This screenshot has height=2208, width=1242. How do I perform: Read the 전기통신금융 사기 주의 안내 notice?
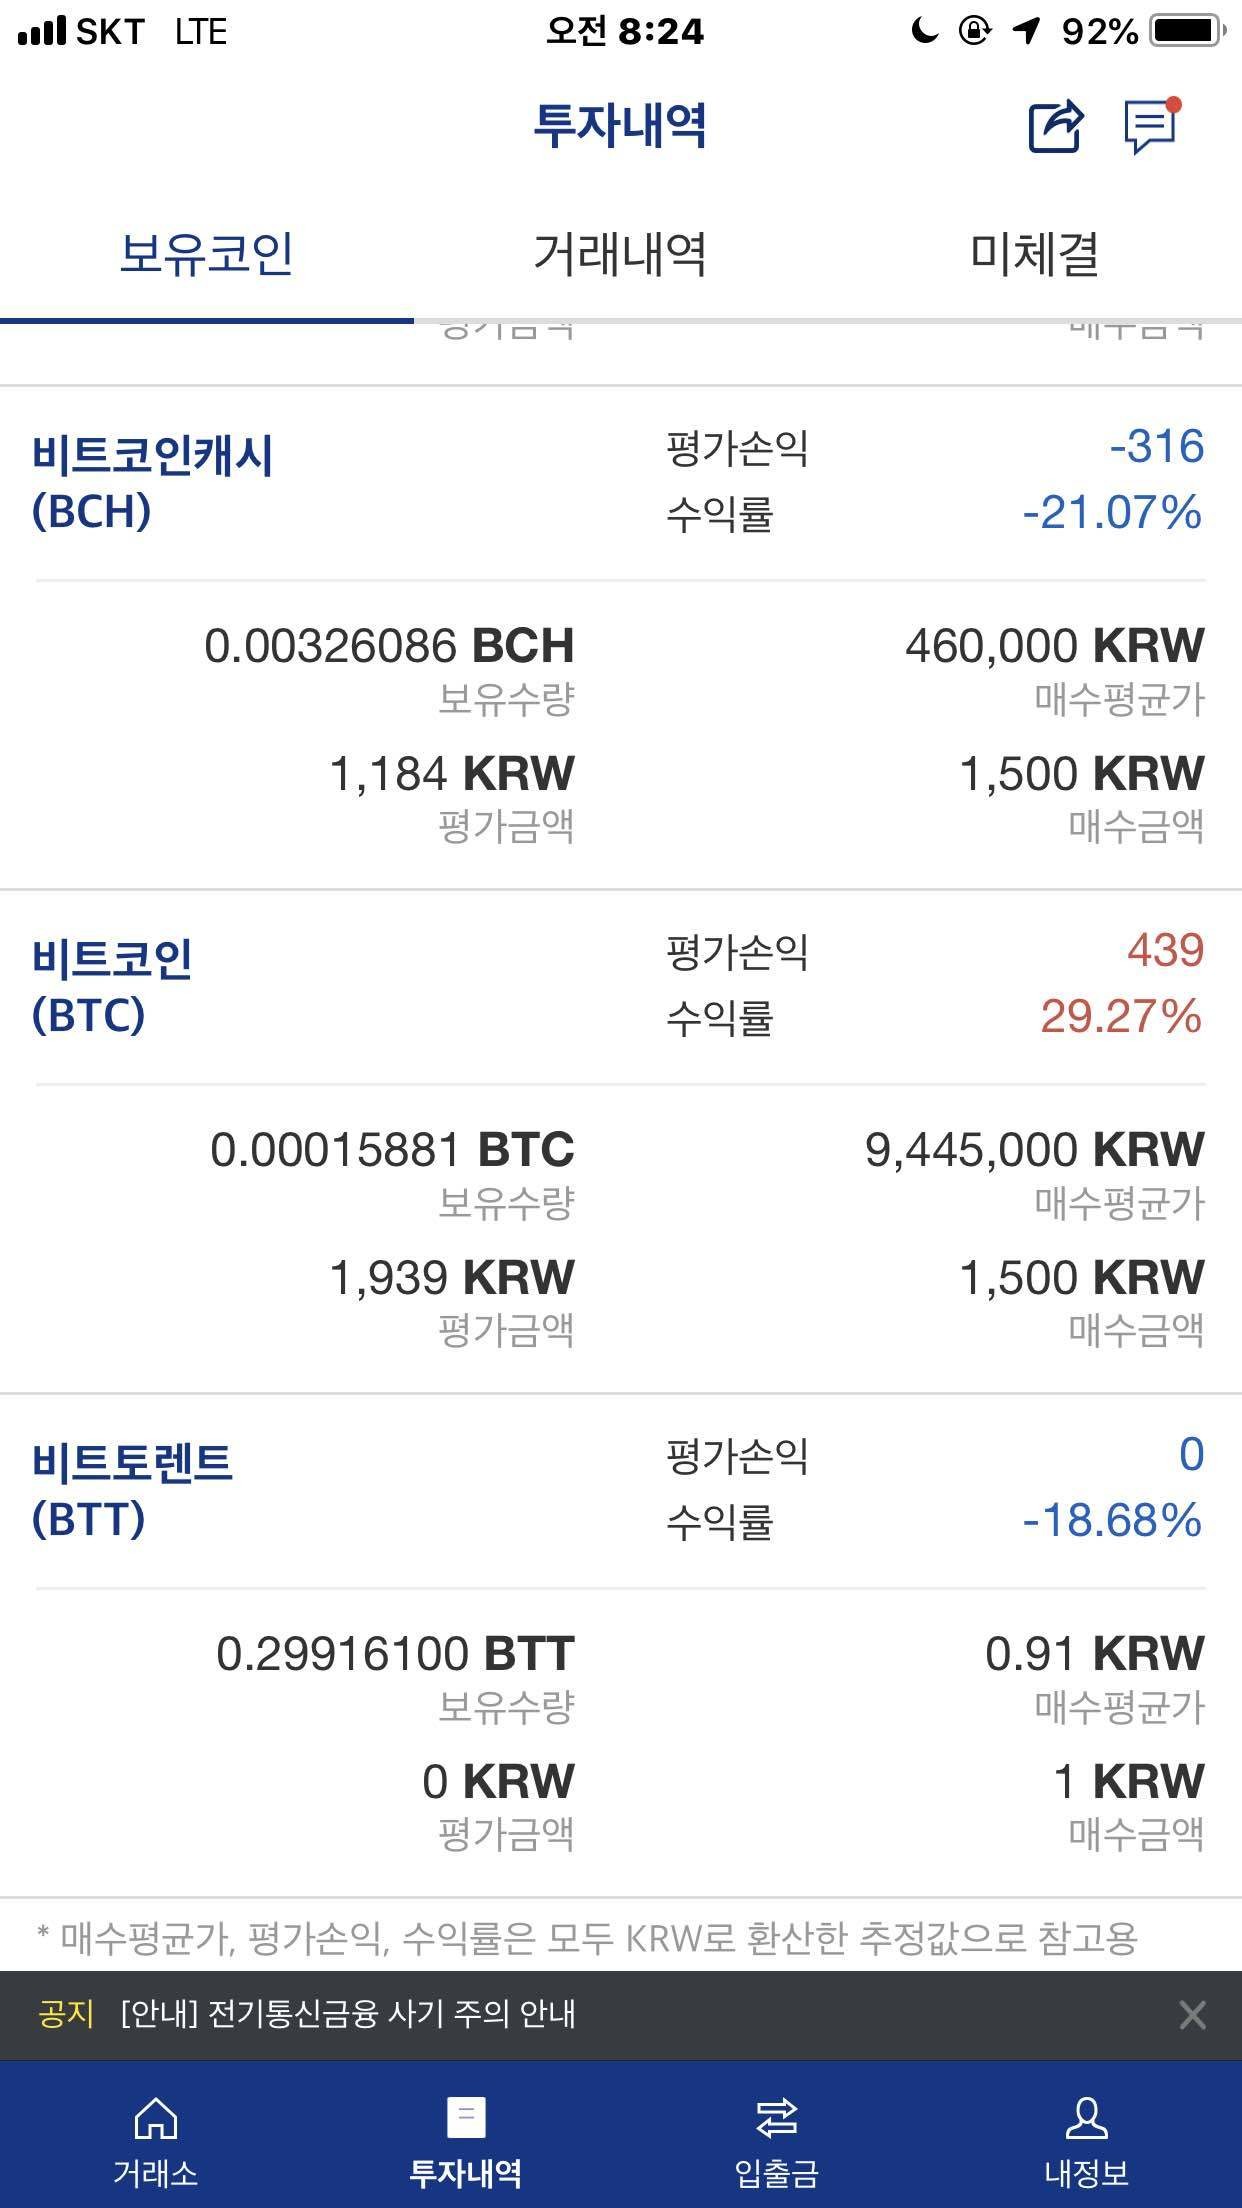[x=348, y=2014]
